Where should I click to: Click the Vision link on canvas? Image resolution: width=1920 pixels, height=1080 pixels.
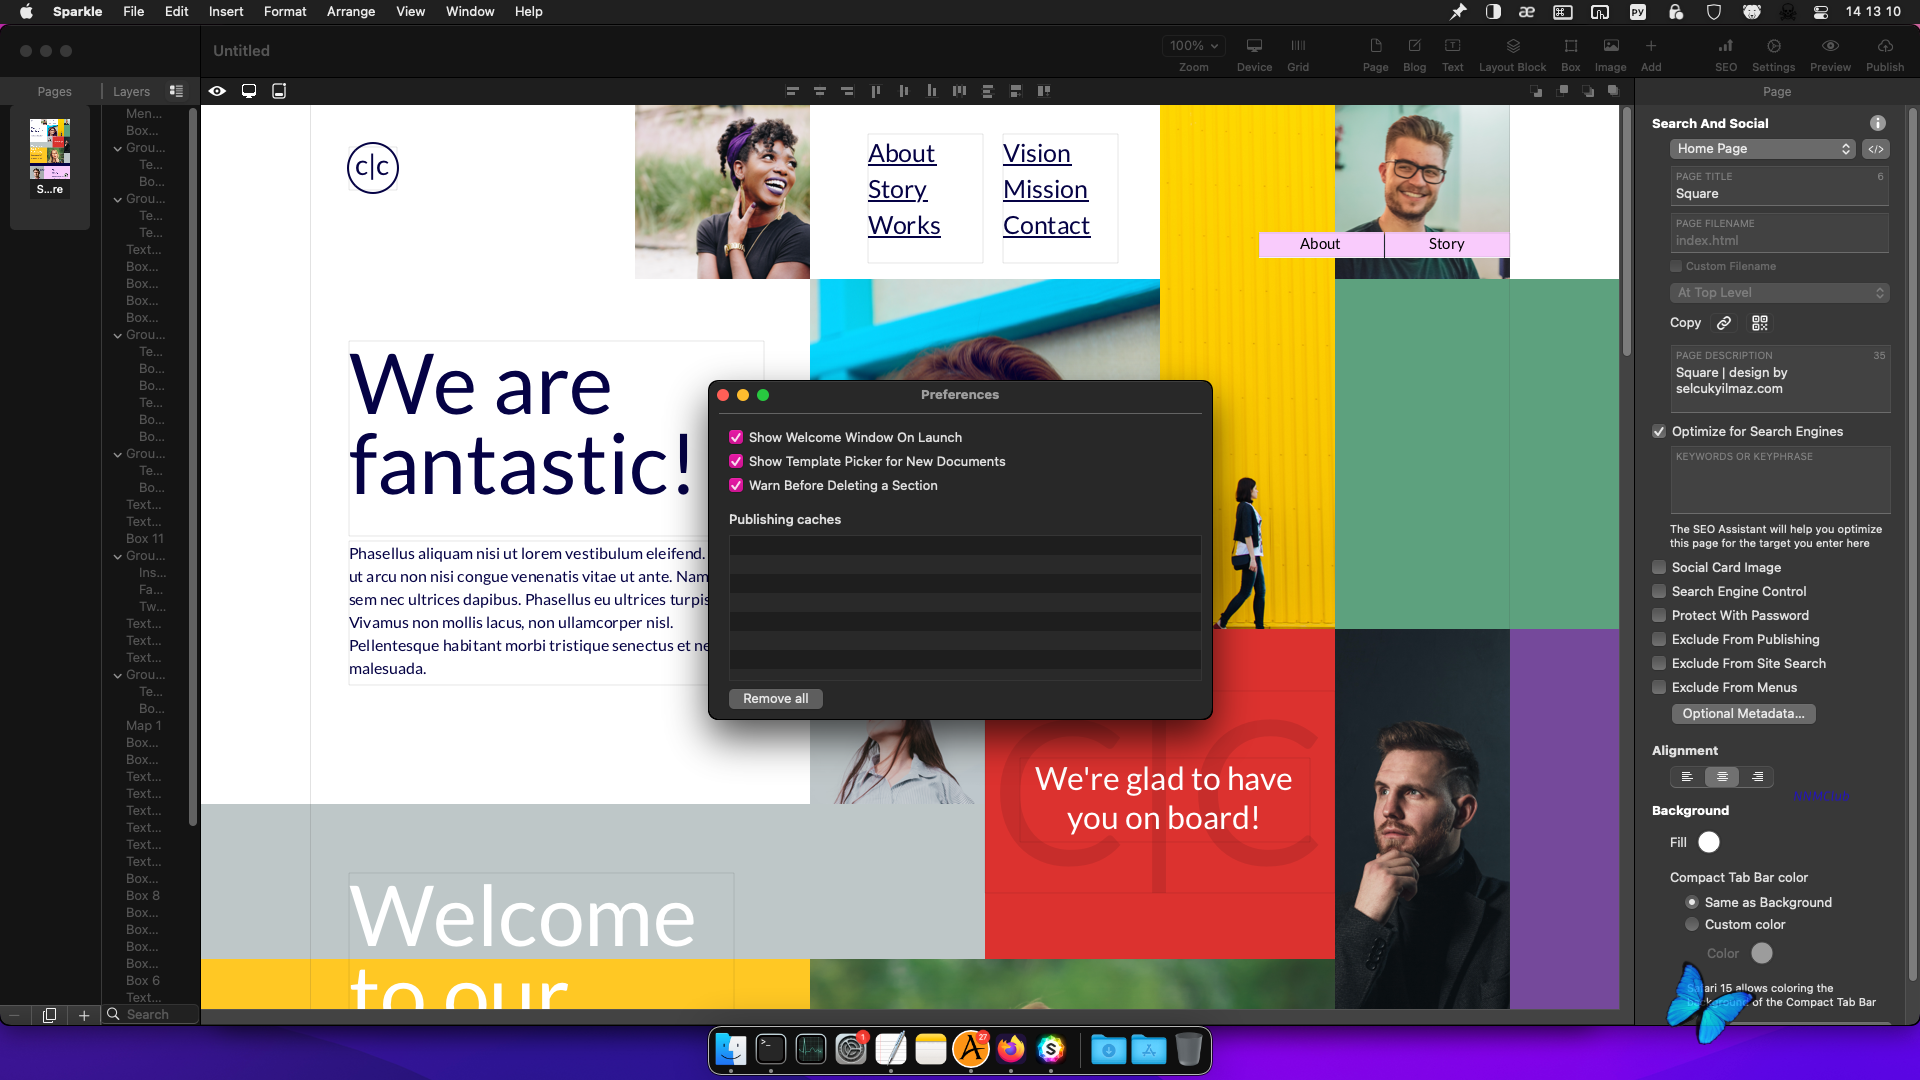point(1036,153)
